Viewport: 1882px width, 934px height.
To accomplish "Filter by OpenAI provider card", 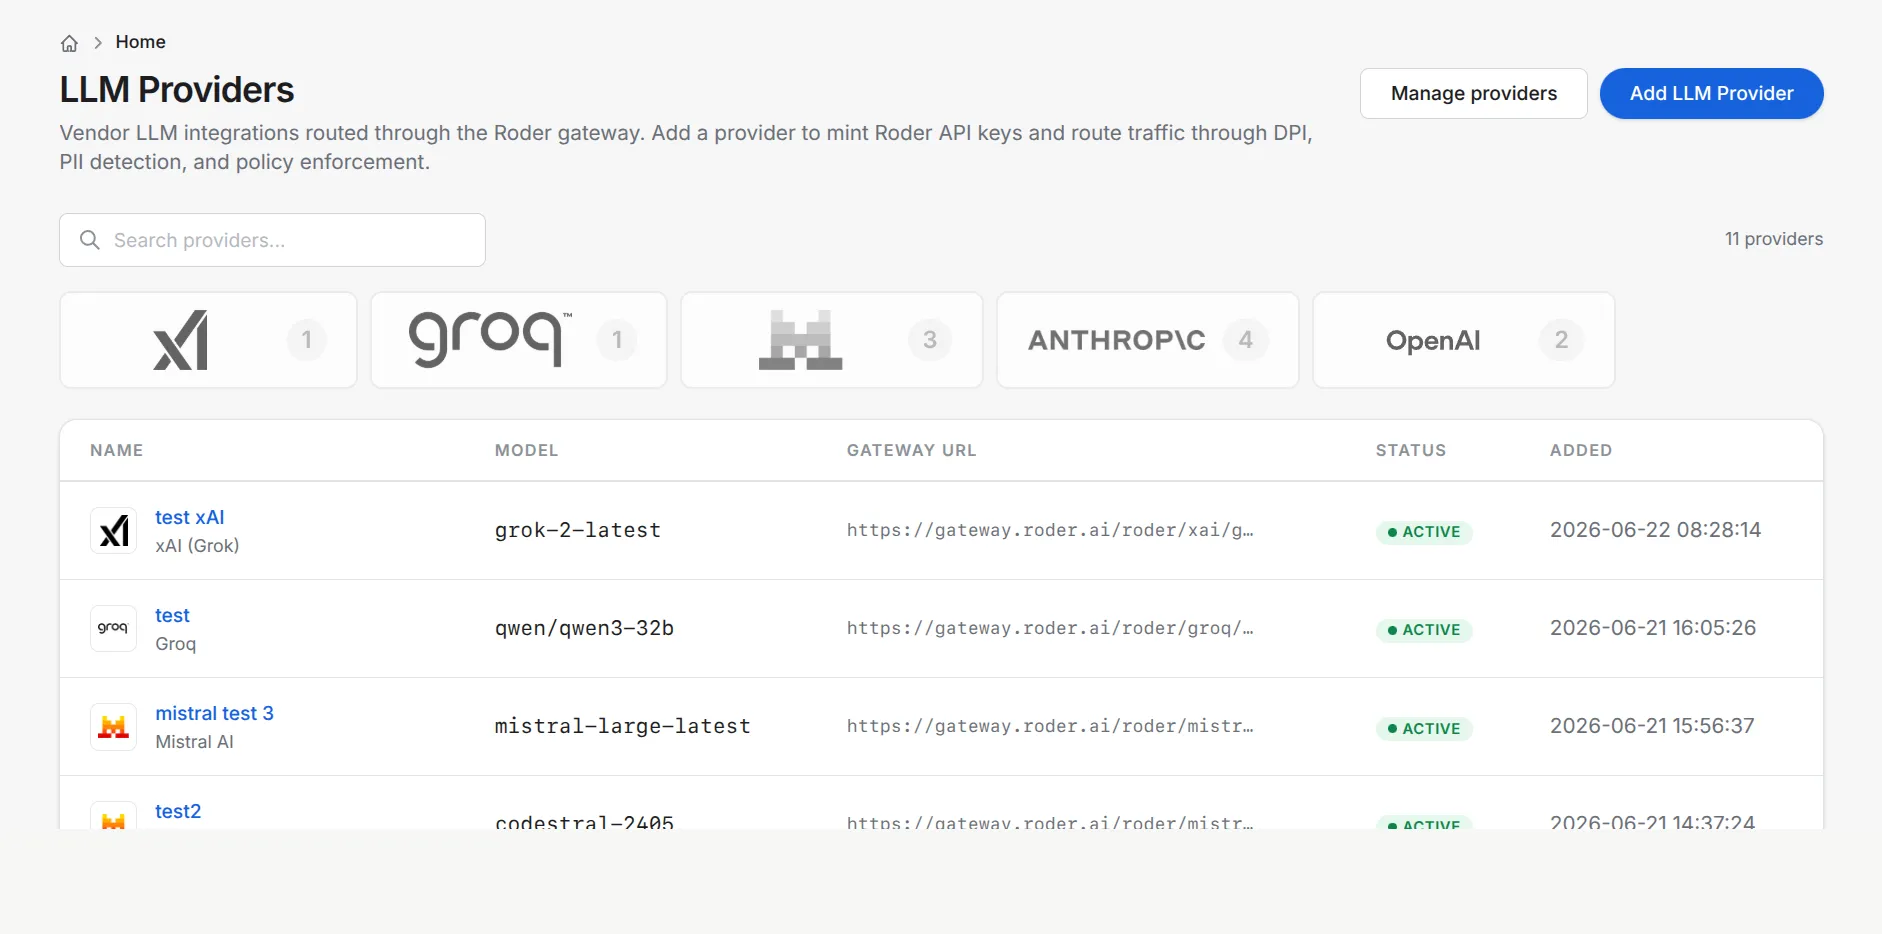I will (x=1463, y=340).
